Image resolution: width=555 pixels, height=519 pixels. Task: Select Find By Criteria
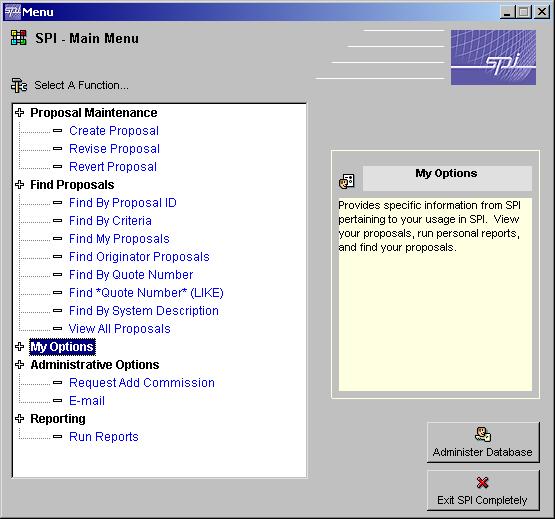coord(110,221)
